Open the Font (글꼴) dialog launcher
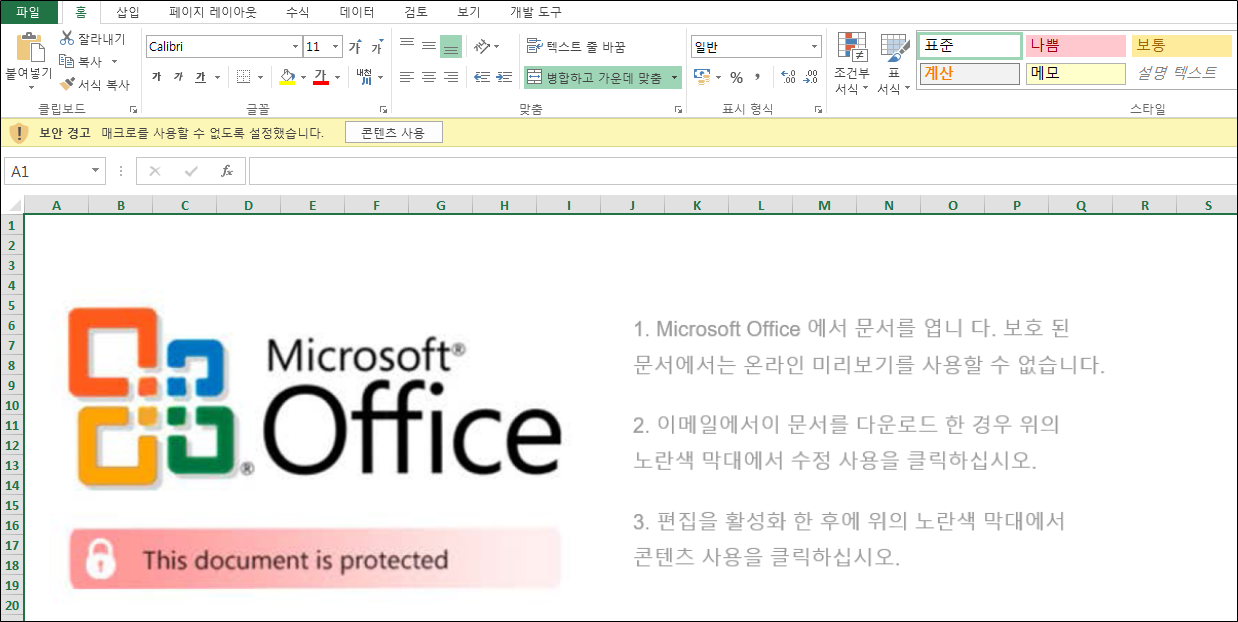1238x622 pixels. coord(383,108)
